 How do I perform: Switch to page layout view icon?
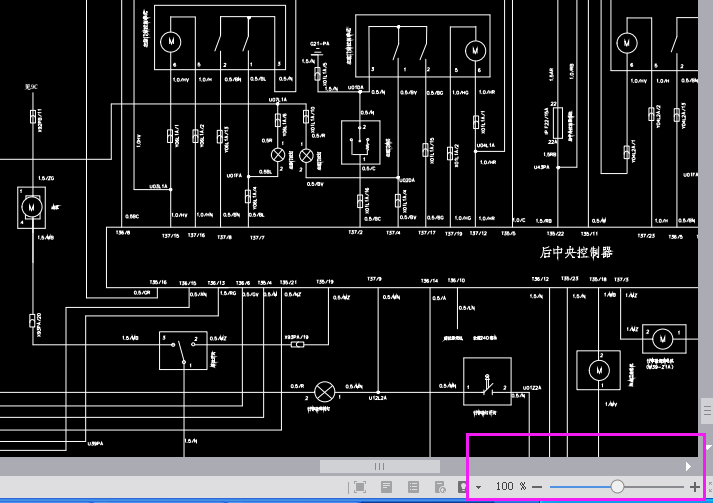pos(387,487)
